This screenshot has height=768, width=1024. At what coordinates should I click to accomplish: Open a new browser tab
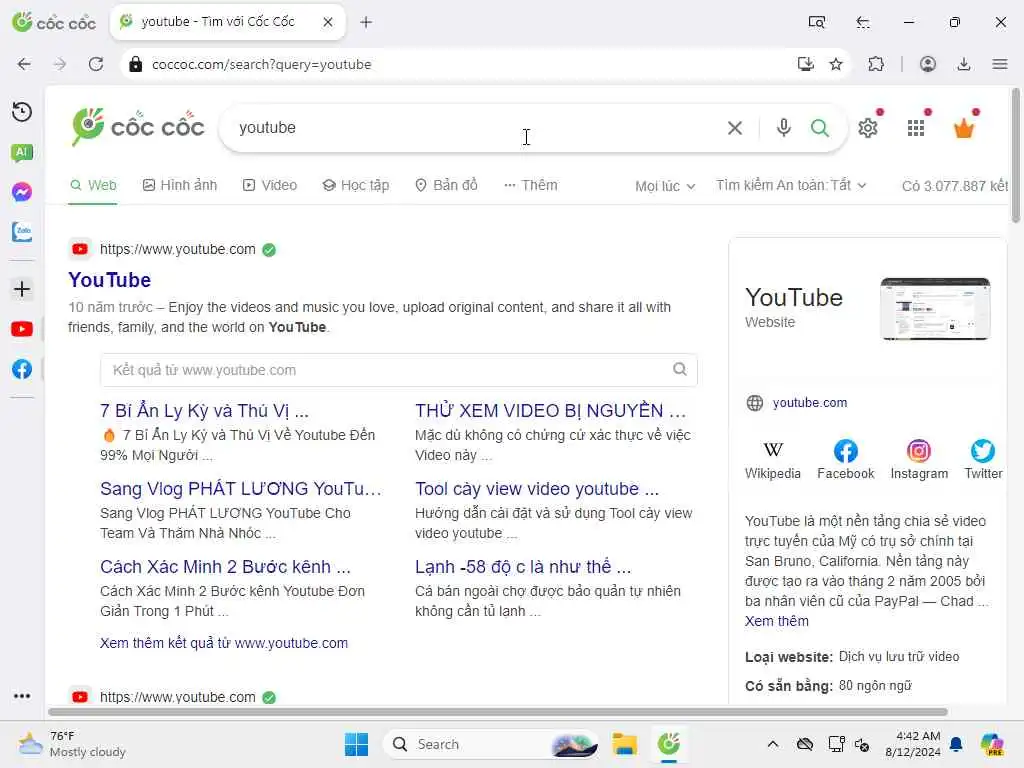[366, 22]
